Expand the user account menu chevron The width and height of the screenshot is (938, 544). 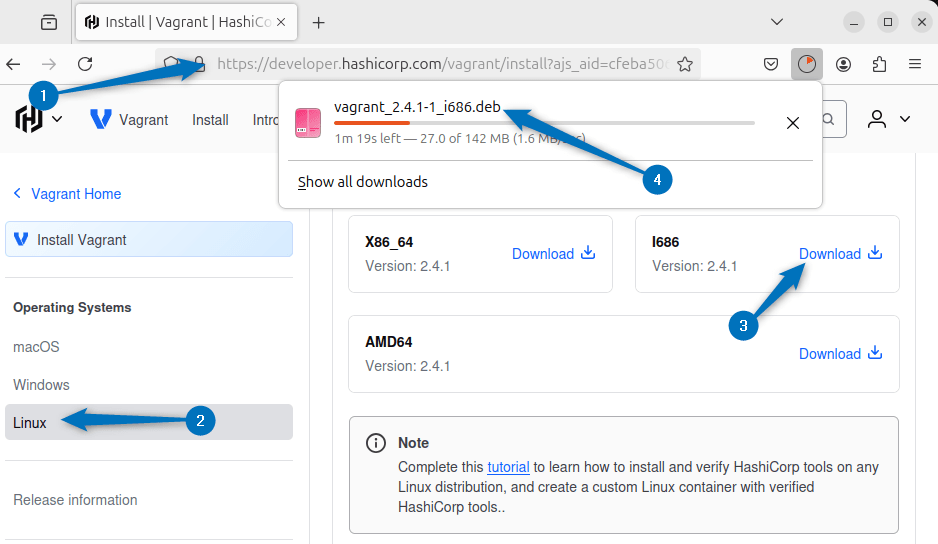[905, 119]
